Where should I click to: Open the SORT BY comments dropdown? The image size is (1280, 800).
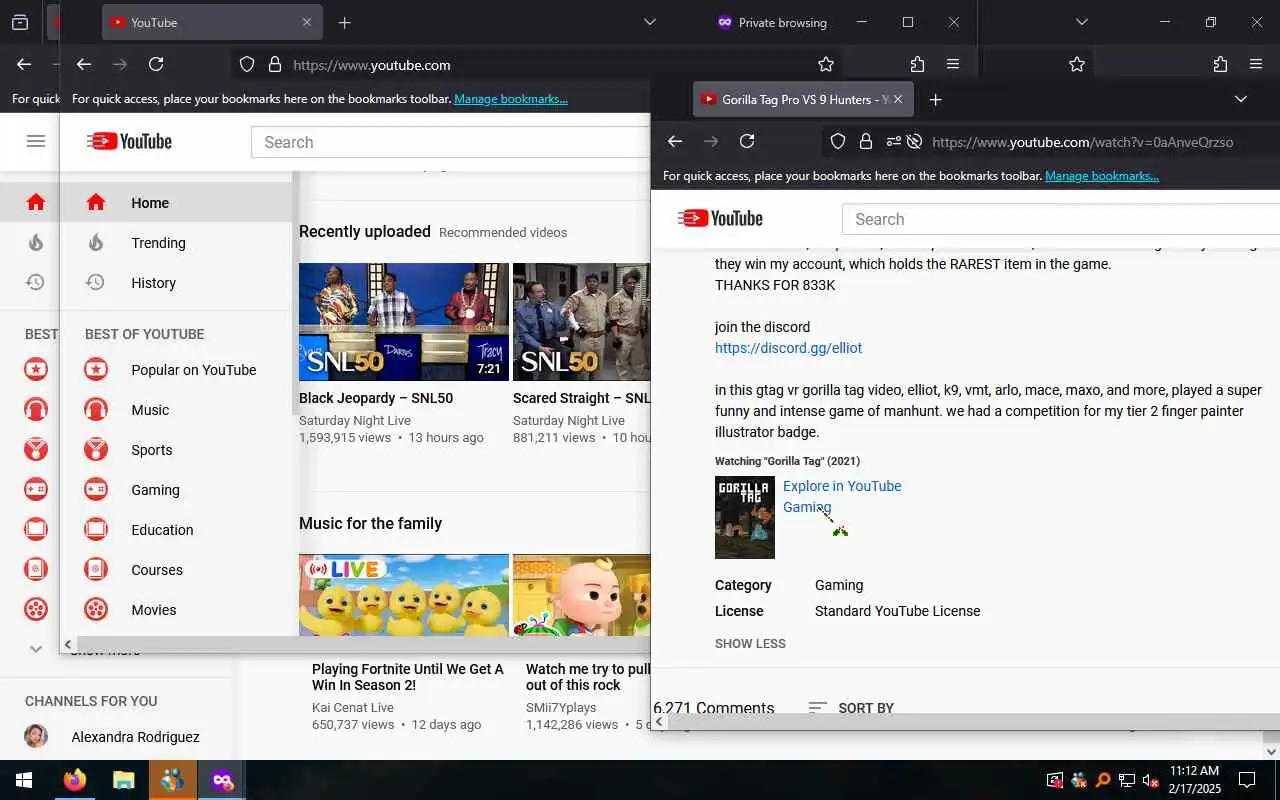[x=851, y=707]
